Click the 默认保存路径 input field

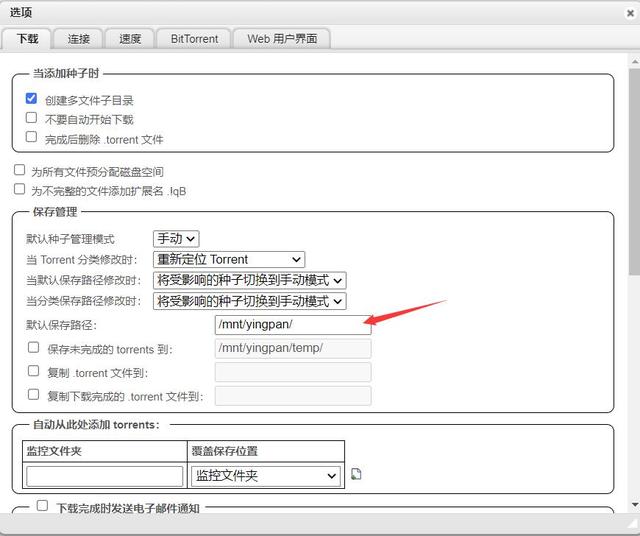coord(292,325)
